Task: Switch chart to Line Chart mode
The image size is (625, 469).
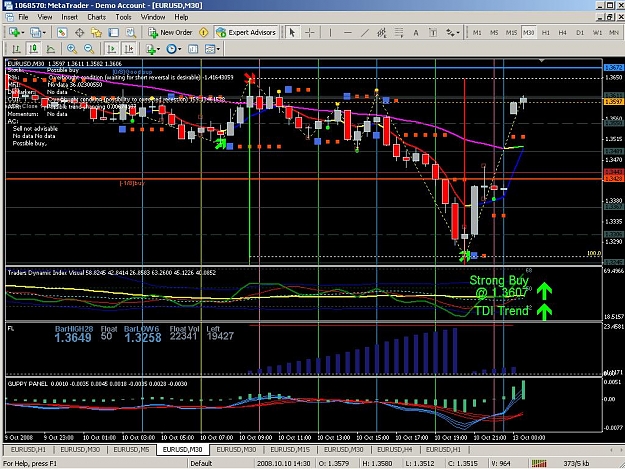Action: [51, 49]
